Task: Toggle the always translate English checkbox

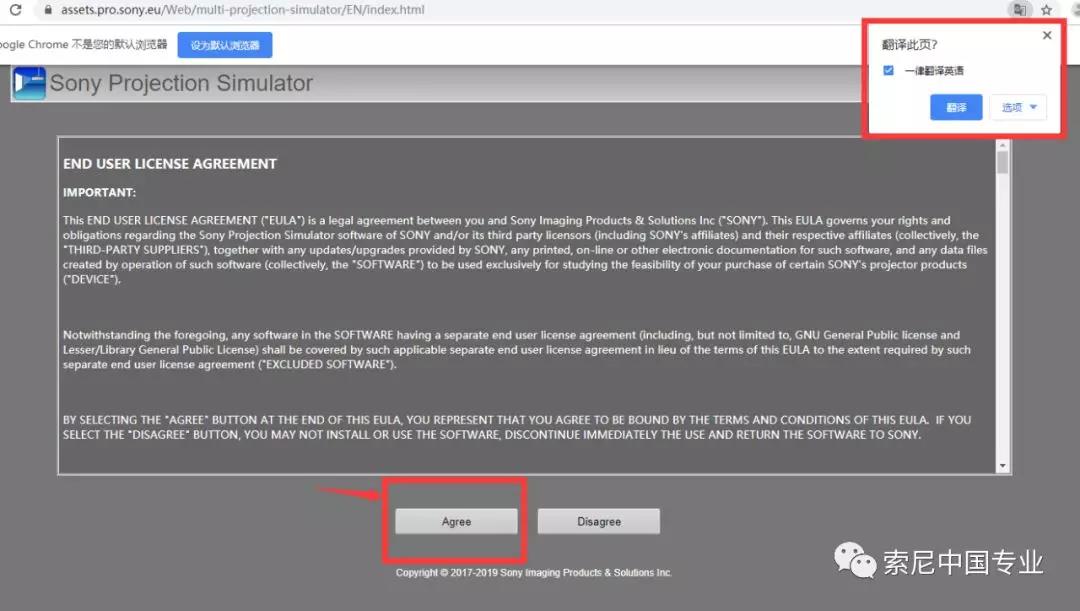Action: [889, 70]
